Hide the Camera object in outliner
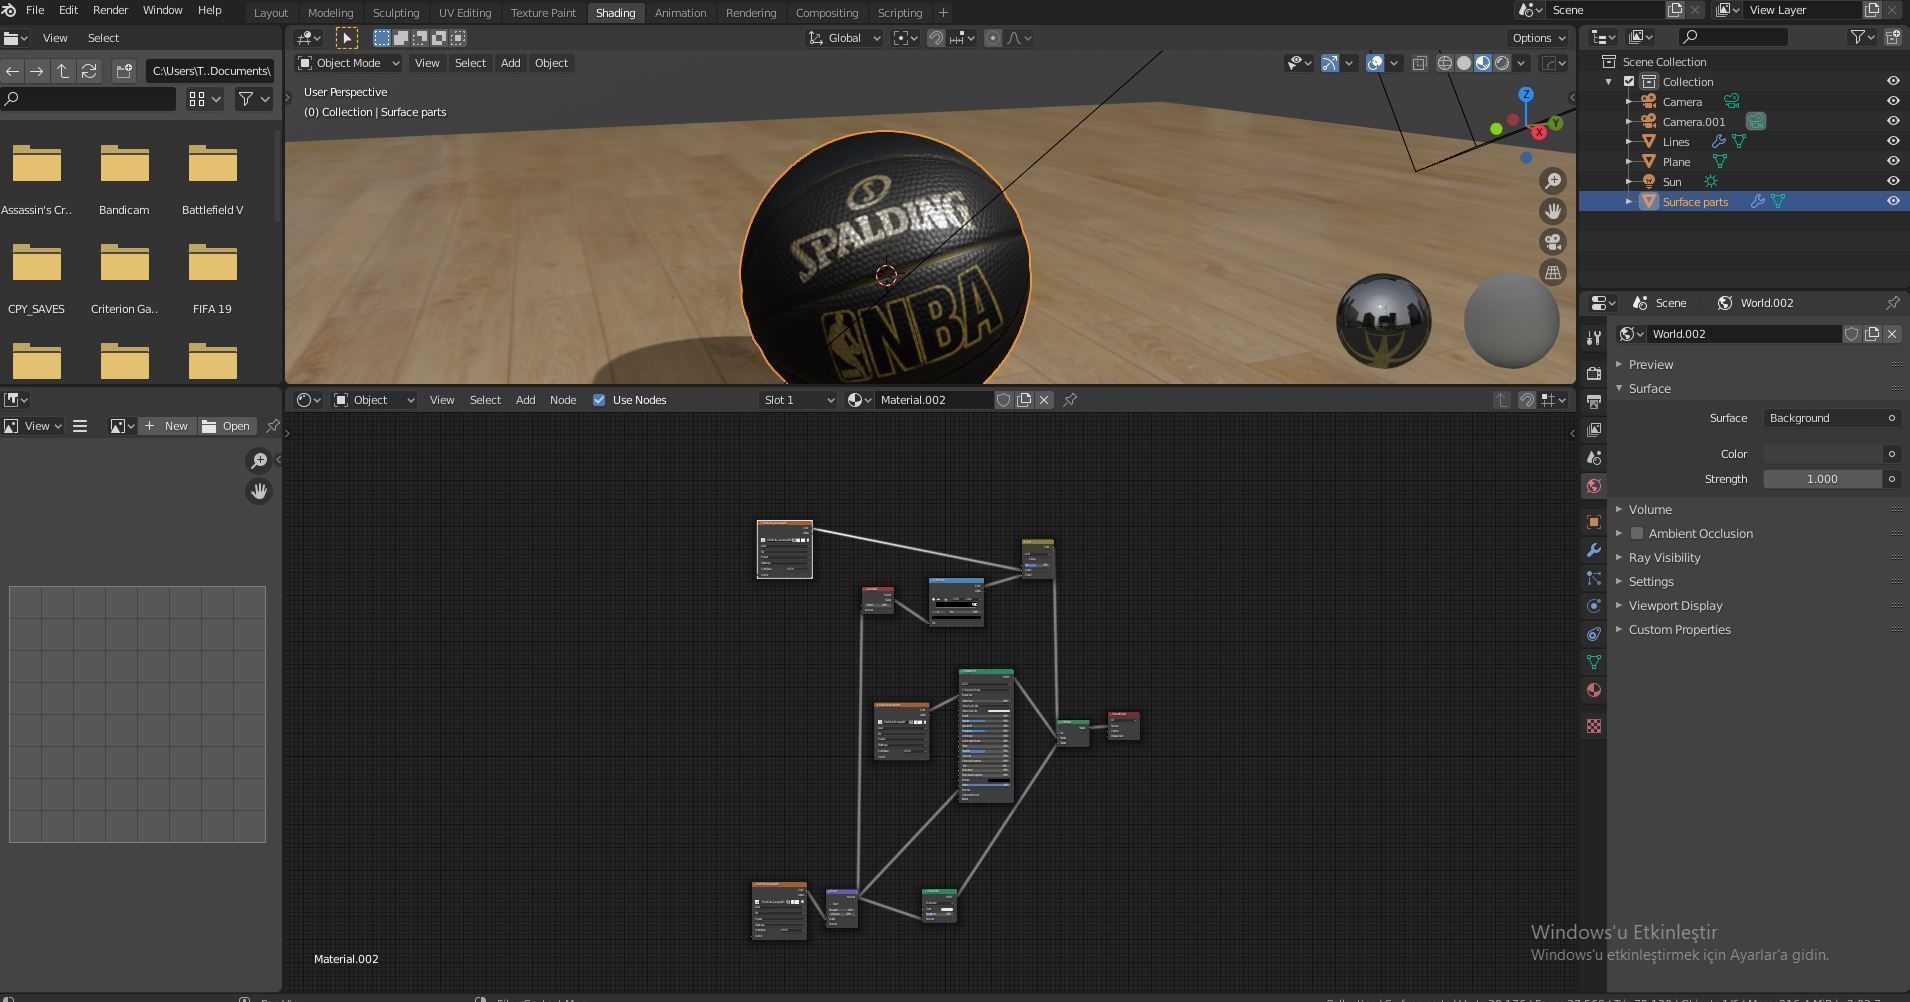1910x1002 pixels. [x=1893, y=101]
